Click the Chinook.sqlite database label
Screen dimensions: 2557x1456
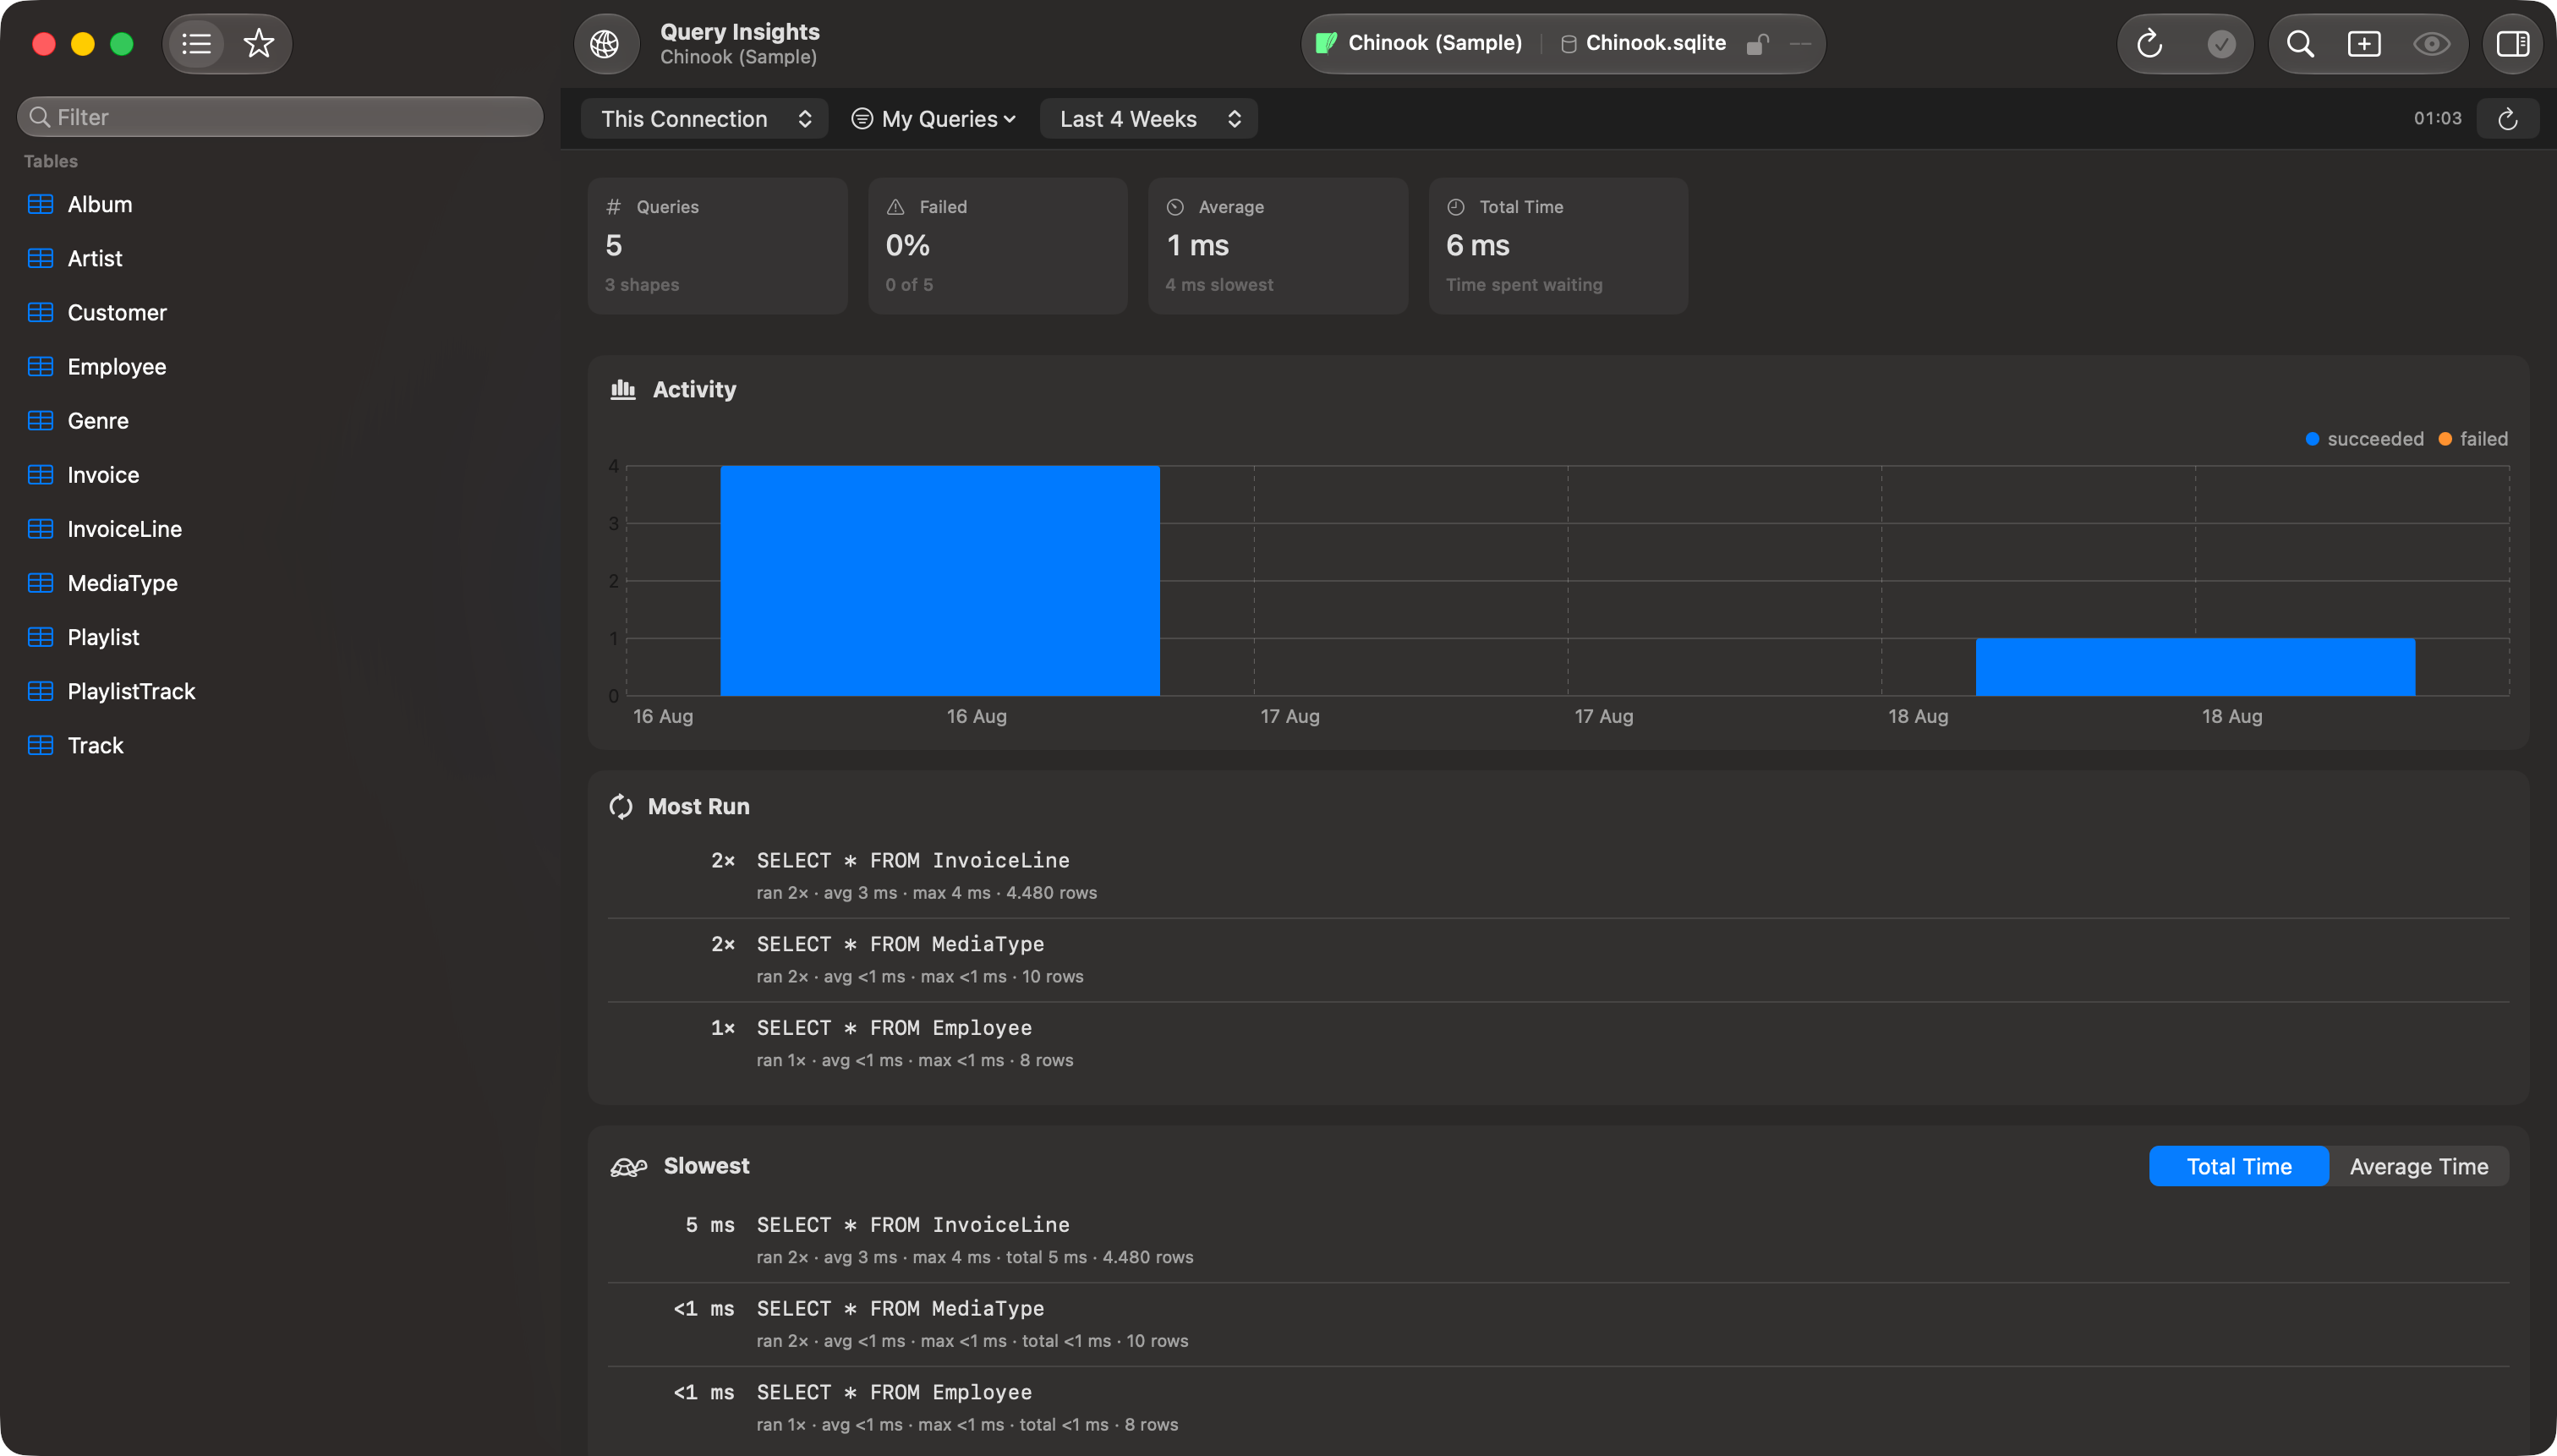click(1655, 43)
